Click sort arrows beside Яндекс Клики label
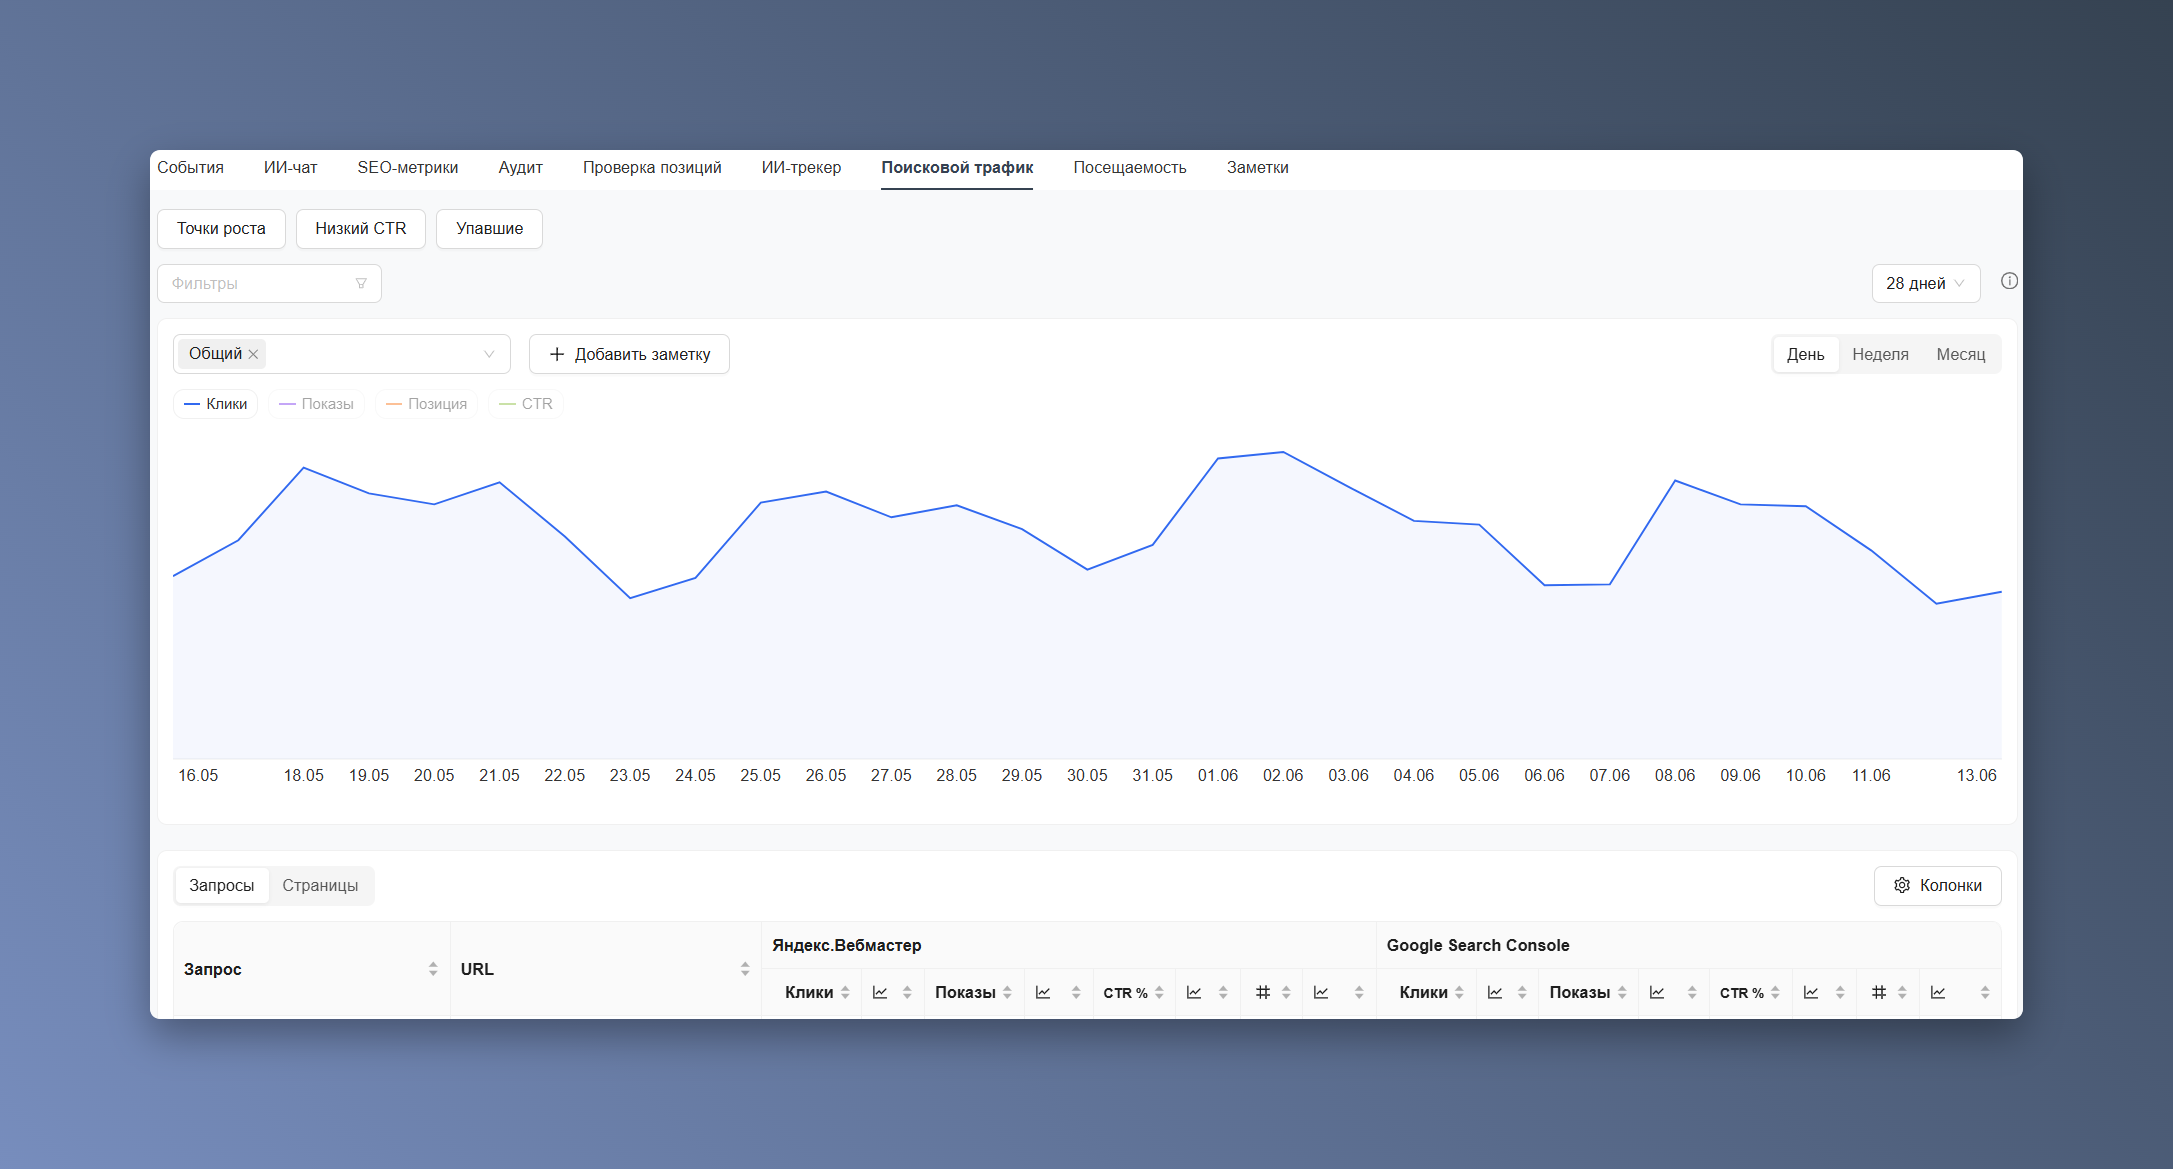This screenshot has height=1169, width=2173. (845, 992)
